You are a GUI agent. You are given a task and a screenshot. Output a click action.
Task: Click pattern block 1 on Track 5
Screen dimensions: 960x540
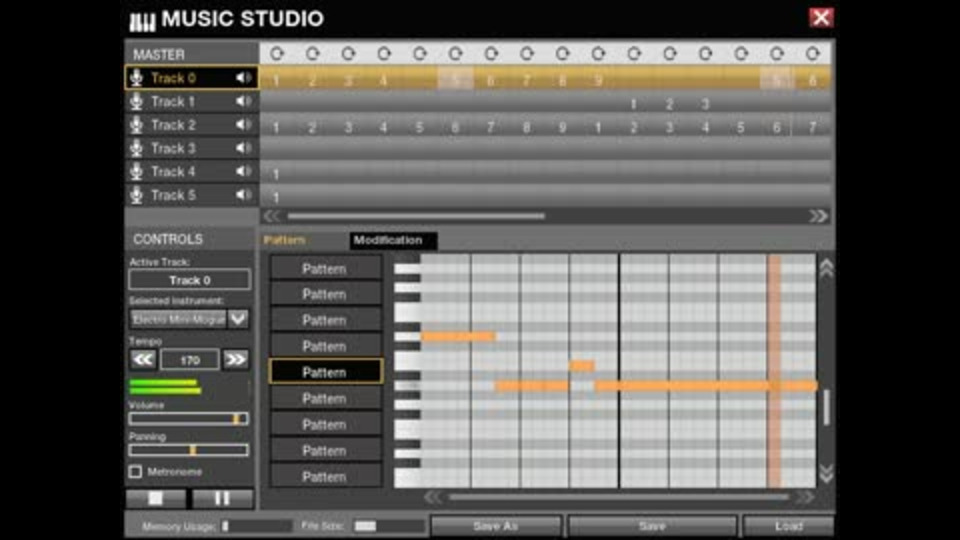276,198
